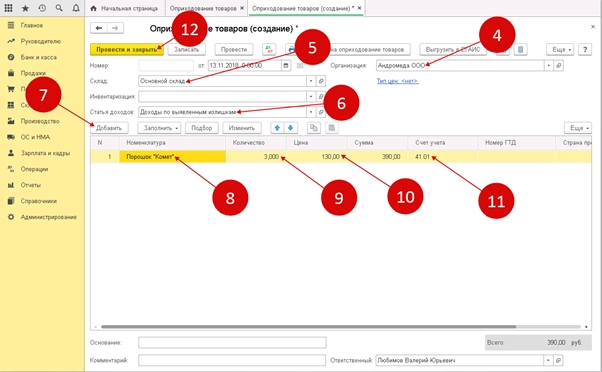Open the Склад link icon
This screenshot has height=372, width=602.
(x=321, y=81)
